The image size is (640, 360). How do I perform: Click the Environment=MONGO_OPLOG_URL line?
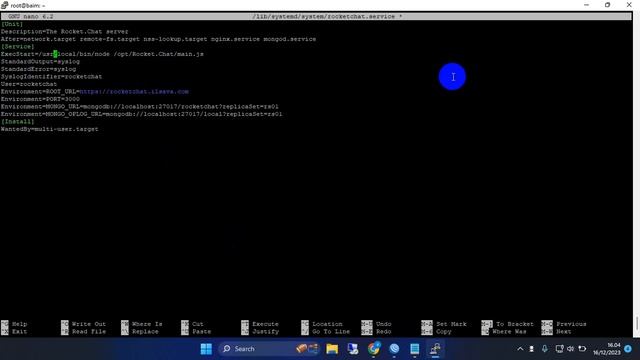coord(142,114)
